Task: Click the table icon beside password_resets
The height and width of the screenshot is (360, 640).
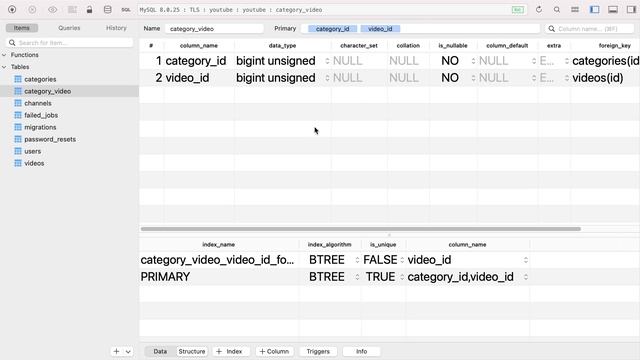Action: (18, 139)
